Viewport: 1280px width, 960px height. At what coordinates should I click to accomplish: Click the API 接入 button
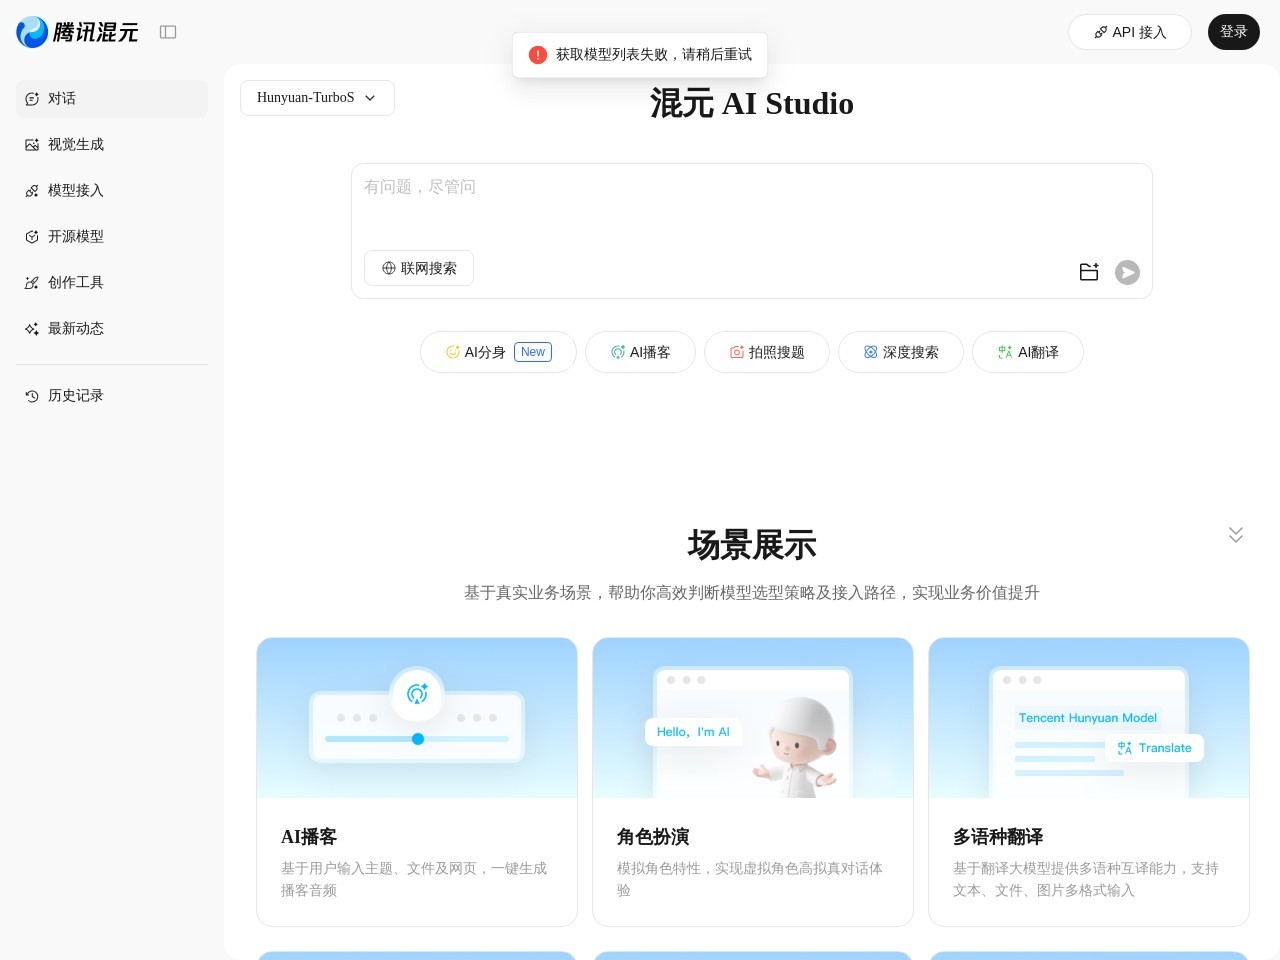[1129, 32]
